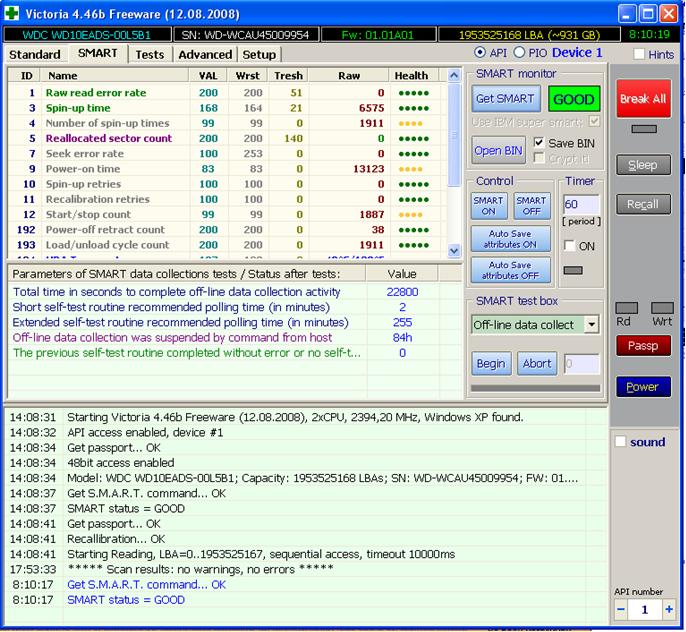Image resolution: width=686 pixels, height=632 pixels.
Task: Click the Value column header
Action: click(x=402, y=274)
